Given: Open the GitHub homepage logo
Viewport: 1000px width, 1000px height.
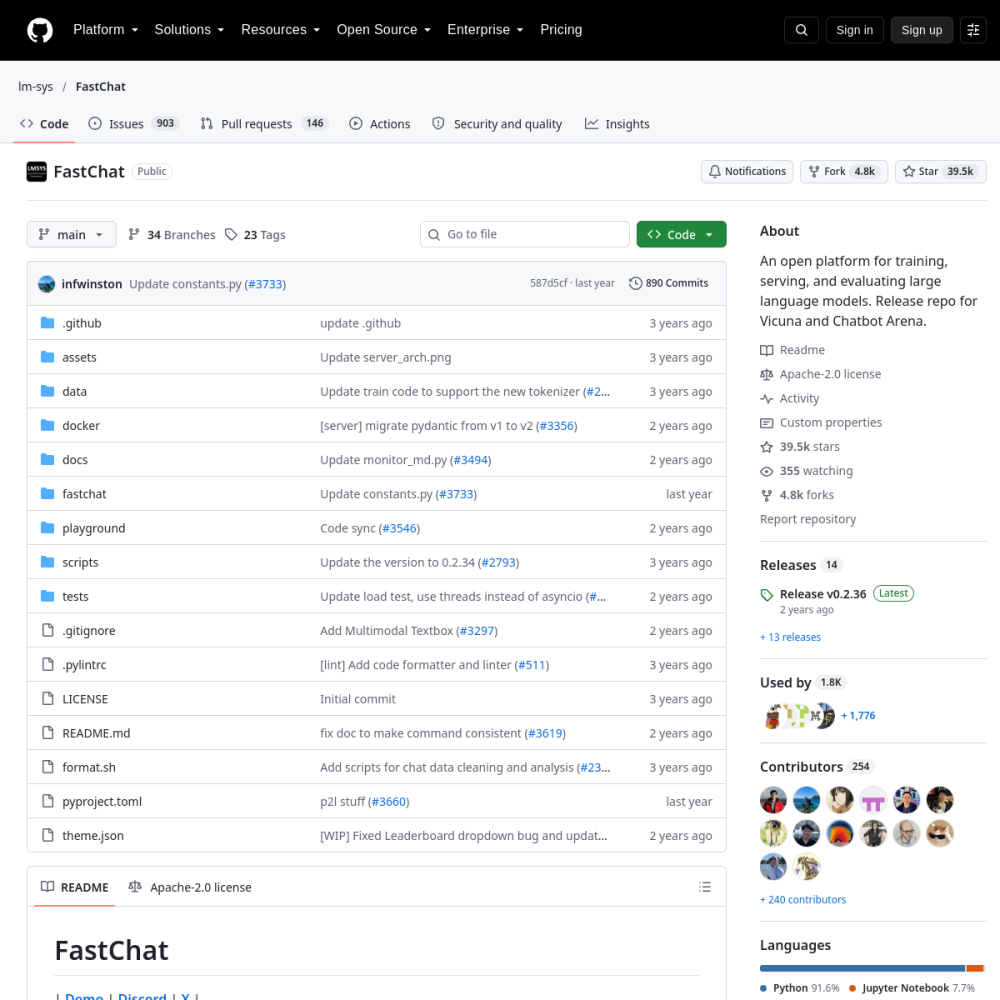Looking at the screenshot, I should [x=40, y=30].
